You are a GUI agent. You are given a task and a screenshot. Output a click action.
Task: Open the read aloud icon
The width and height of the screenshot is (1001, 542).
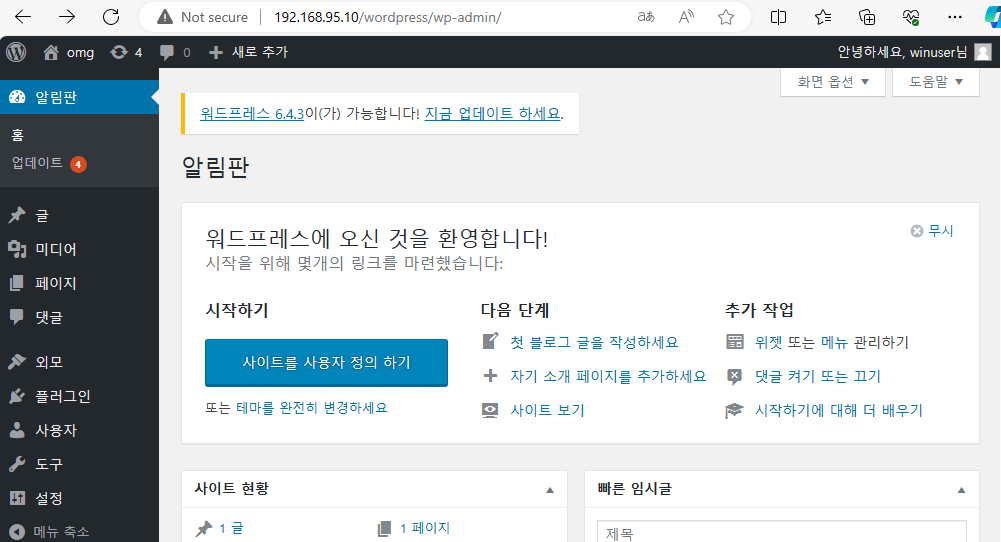686,17
